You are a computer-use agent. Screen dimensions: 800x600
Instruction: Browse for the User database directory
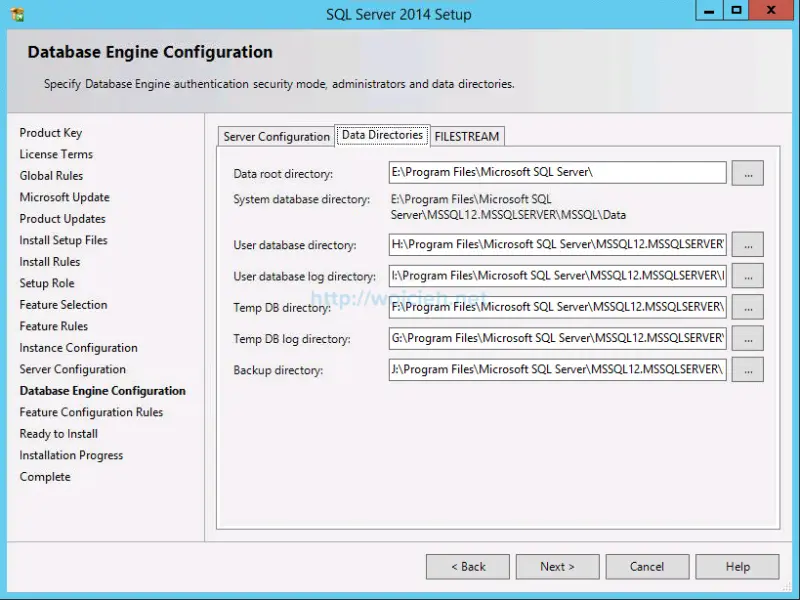747,245
